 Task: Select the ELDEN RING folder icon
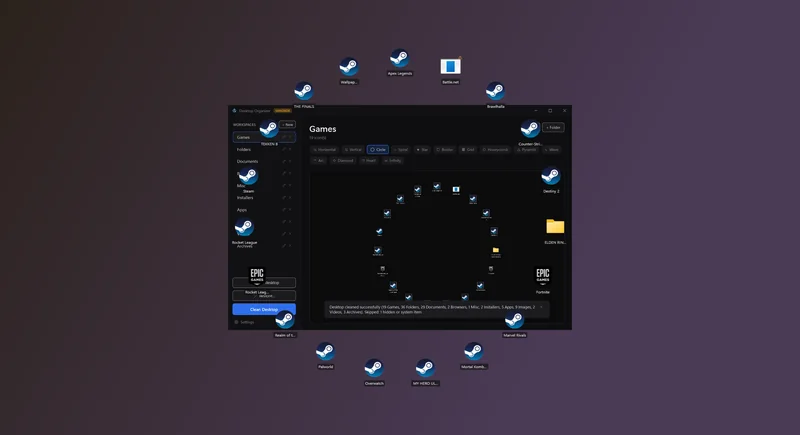[555, 226]
